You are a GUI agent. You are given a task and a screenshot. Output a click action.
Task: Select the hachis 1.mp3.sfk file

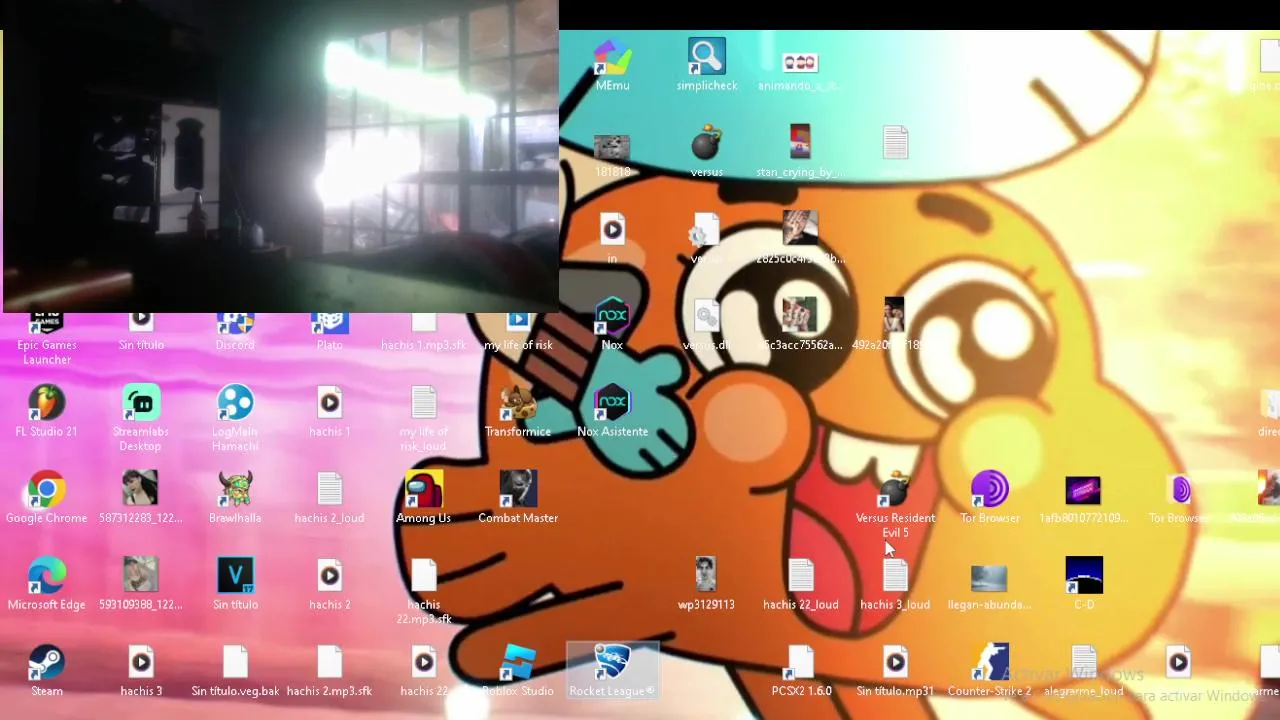(424, 330)
